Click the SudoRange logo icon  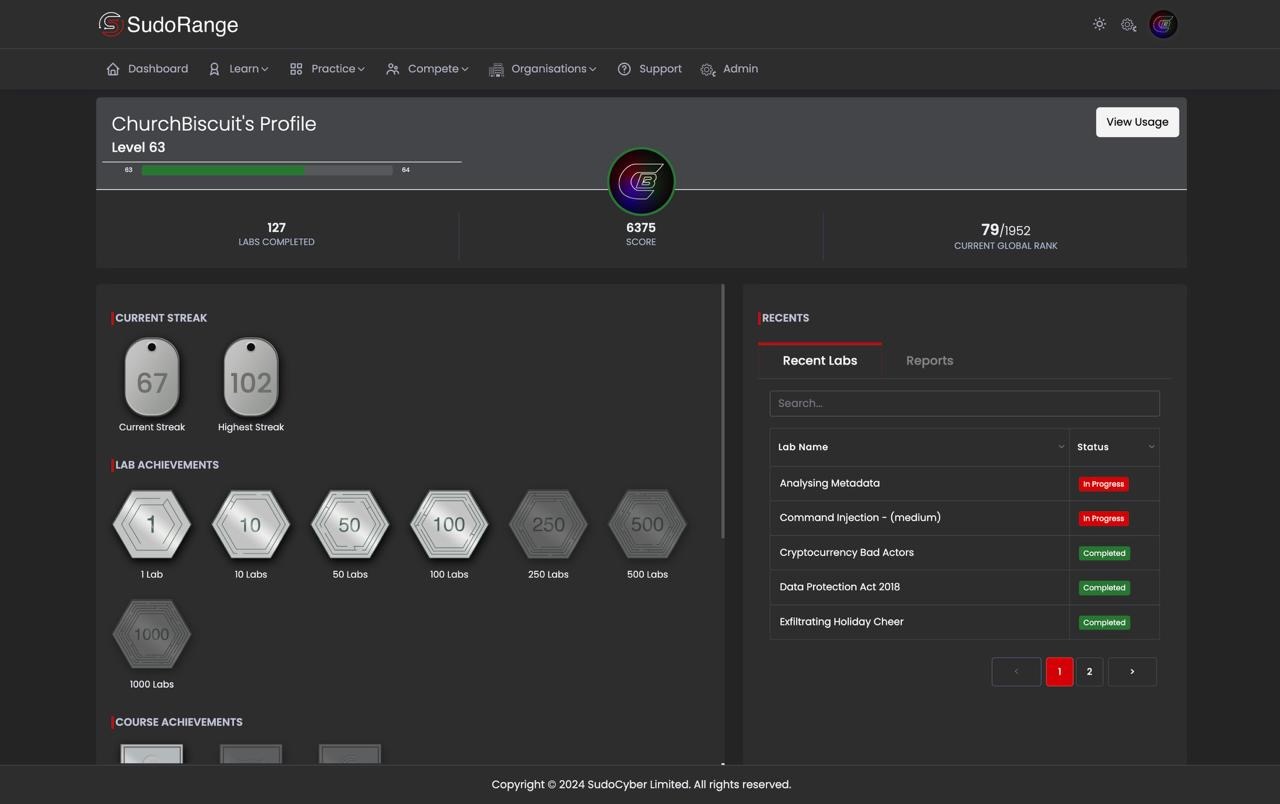(110, 24)
